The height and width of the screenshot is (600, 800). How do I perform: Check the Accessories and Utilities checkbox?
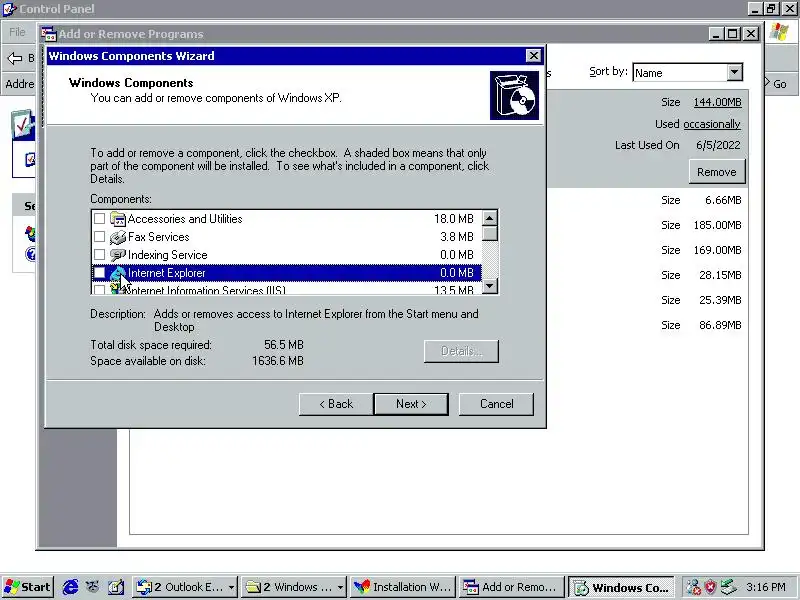[x=99, y=219]
